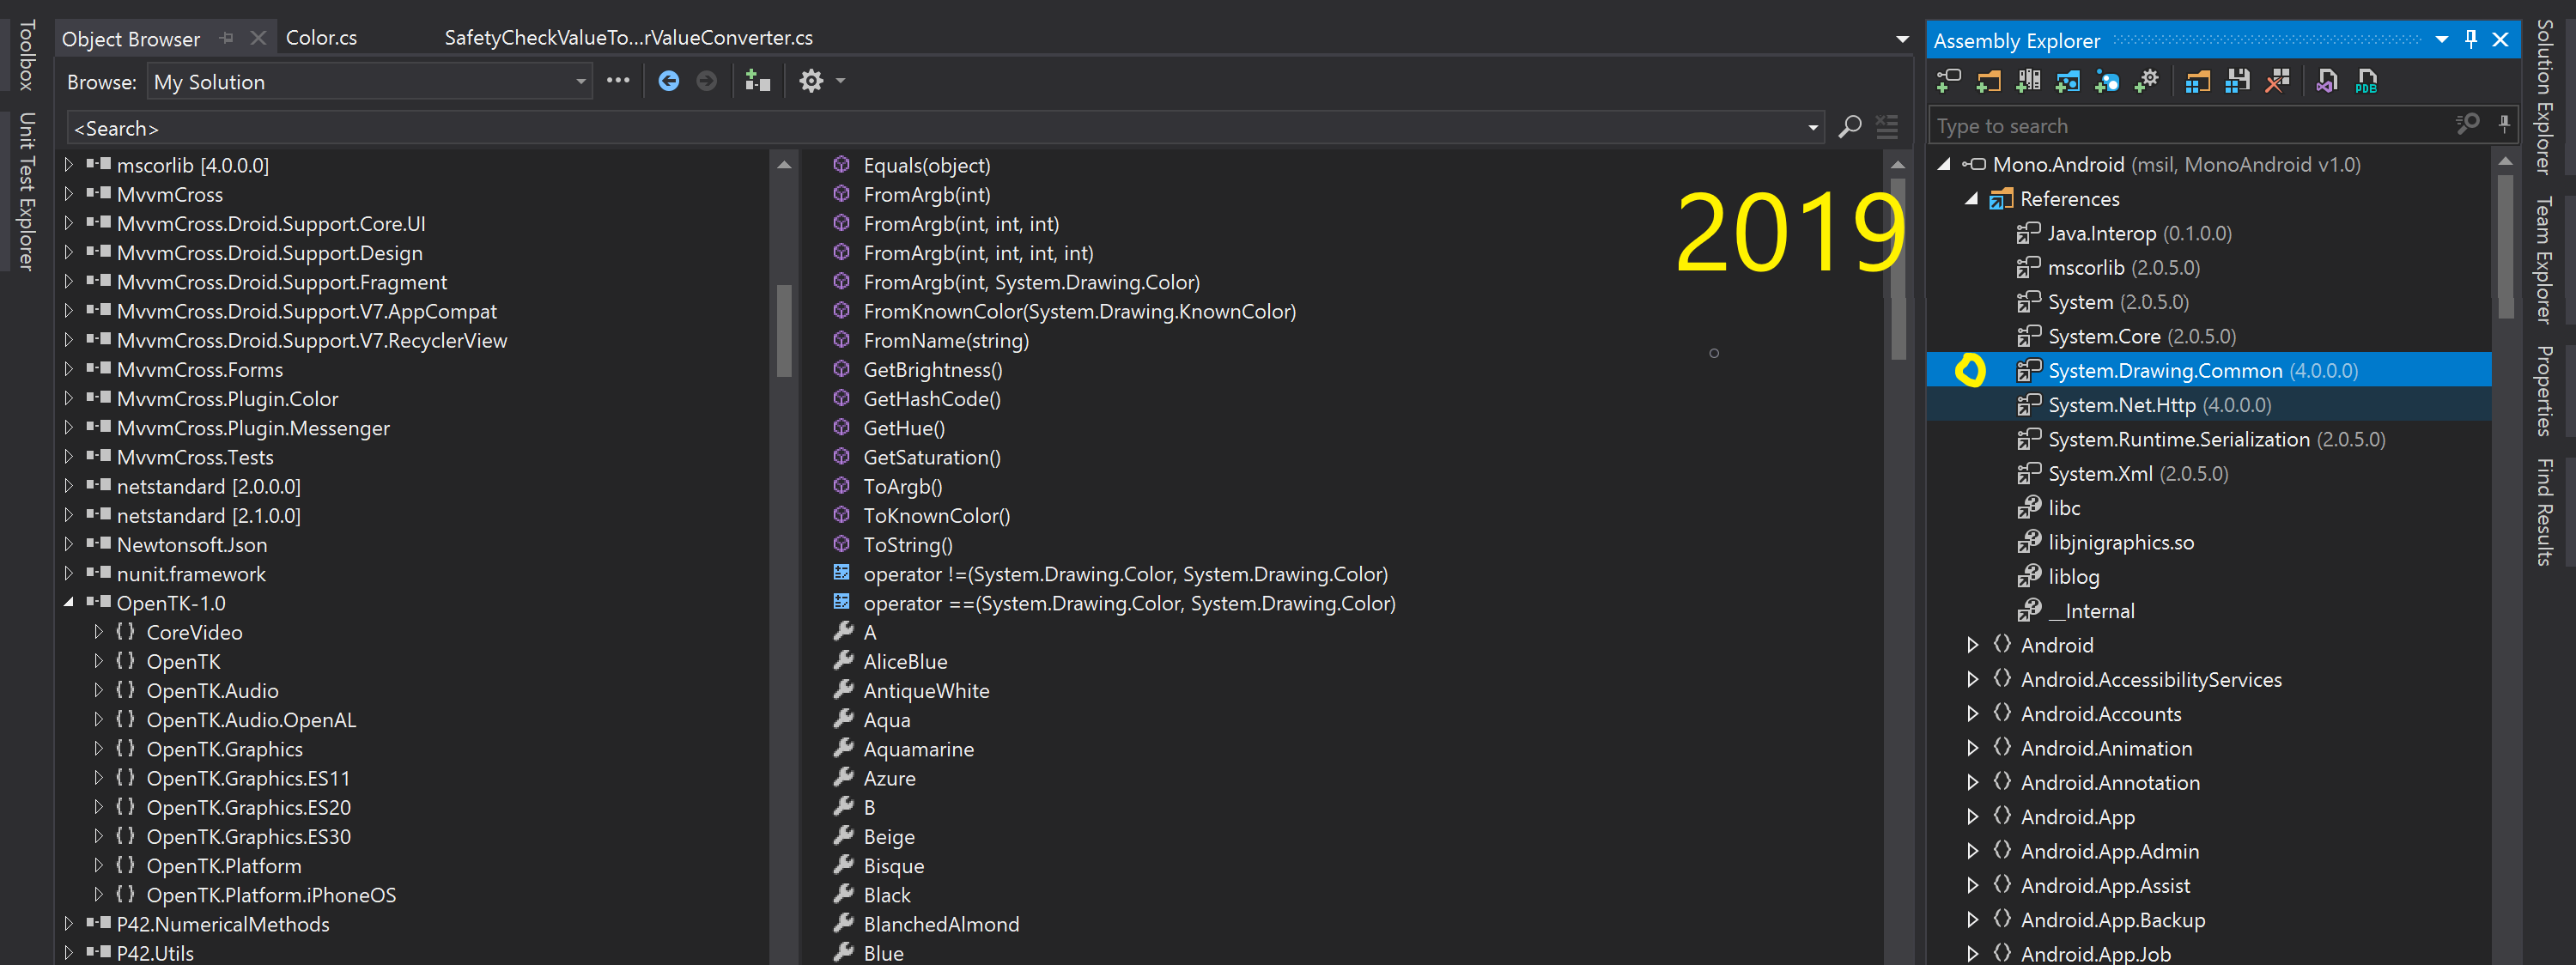Navigate back in the Object Browser
The image size is (2576, 965).
tap(669, 81)
